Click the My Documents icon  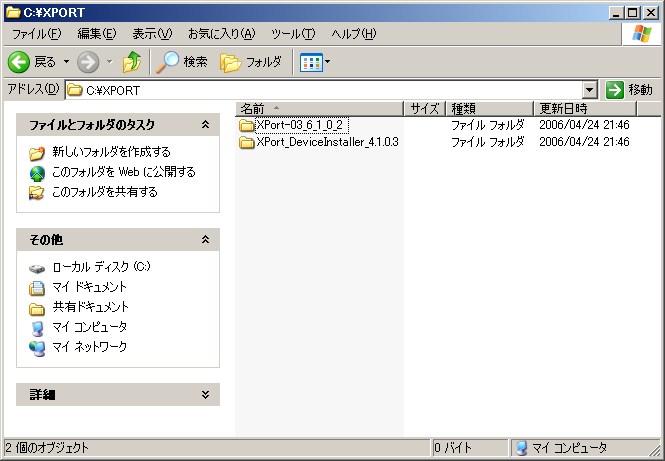[x=37, y=288]
